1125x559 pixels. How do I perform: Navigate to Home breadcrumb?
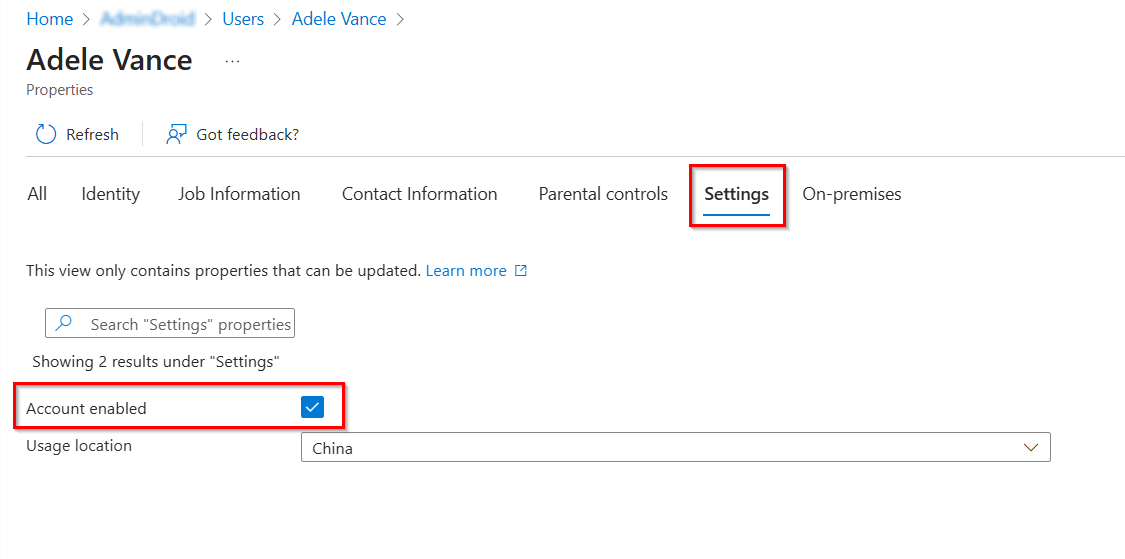click(x=50, y=19)
